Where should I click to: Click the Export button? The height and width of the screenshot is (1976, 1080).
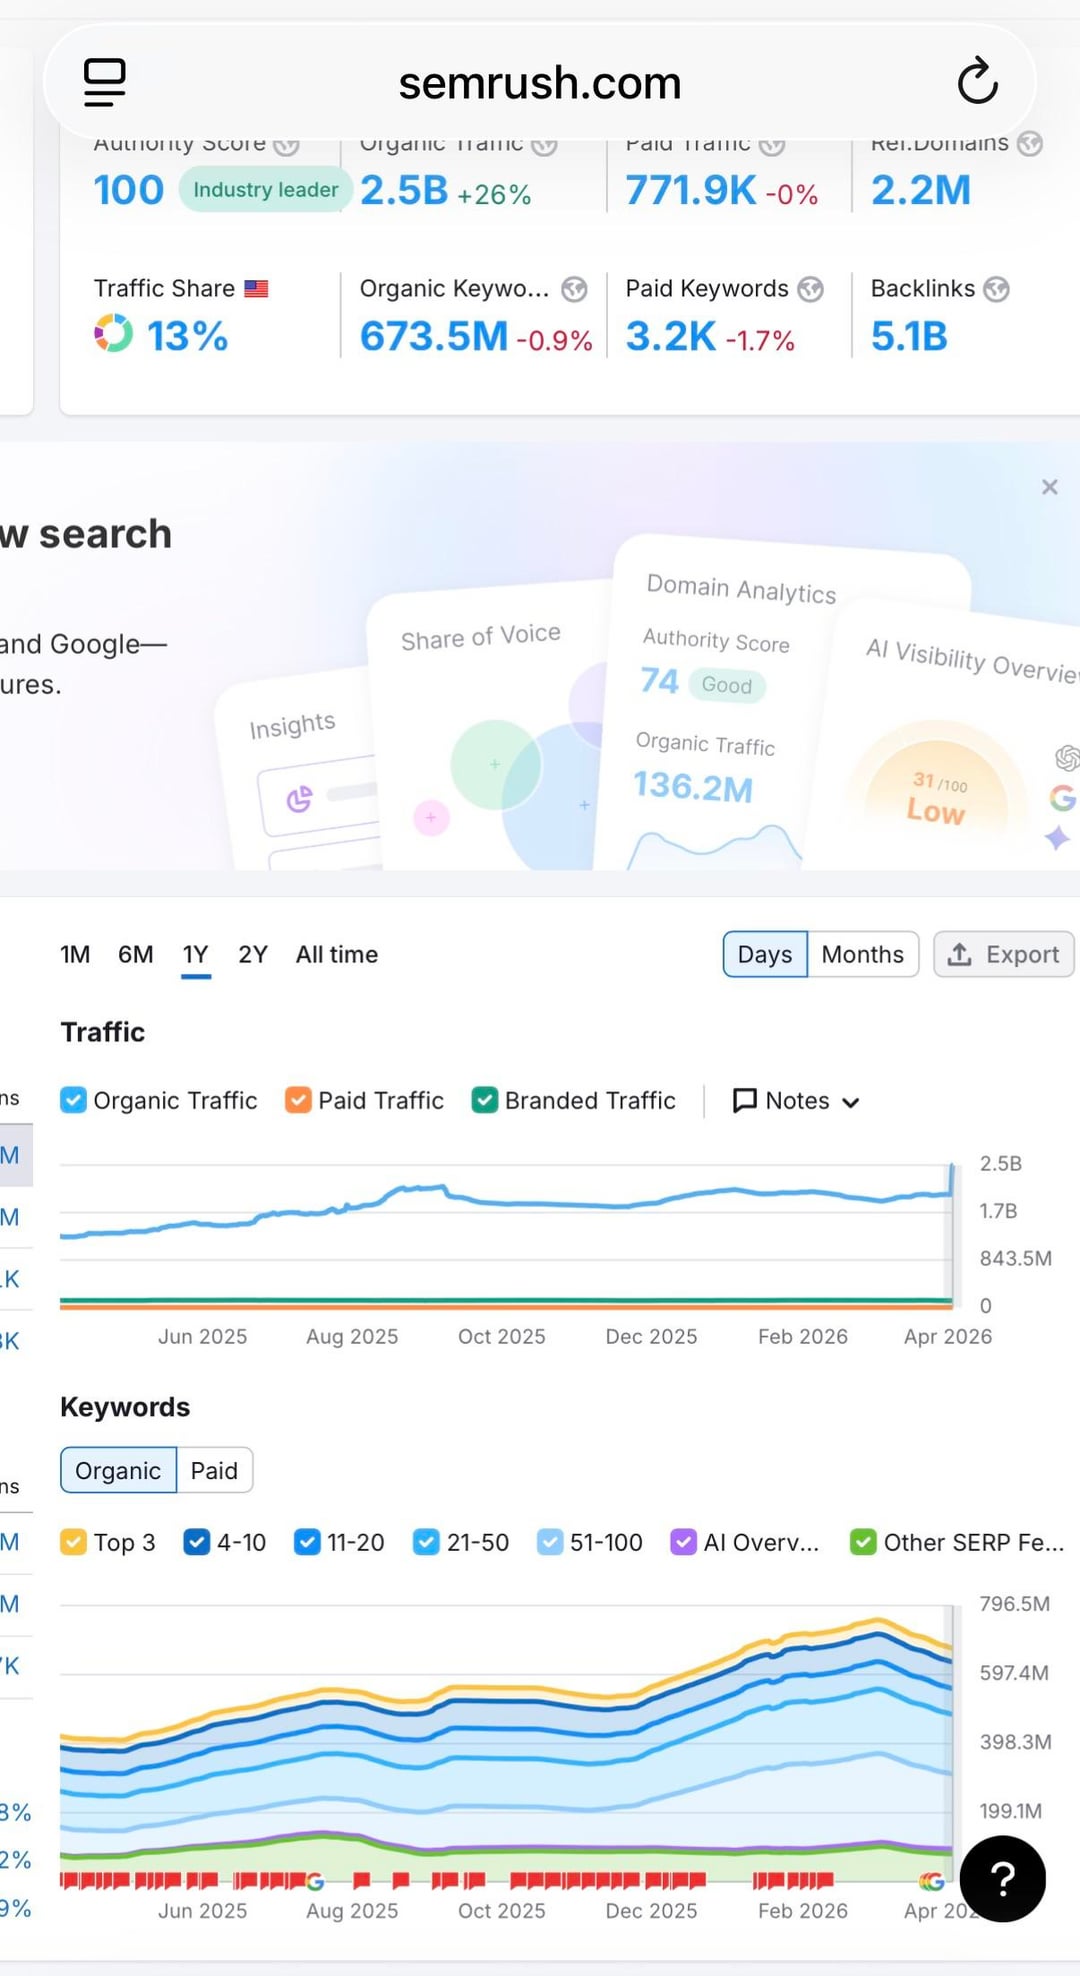tap(1003, 954)
